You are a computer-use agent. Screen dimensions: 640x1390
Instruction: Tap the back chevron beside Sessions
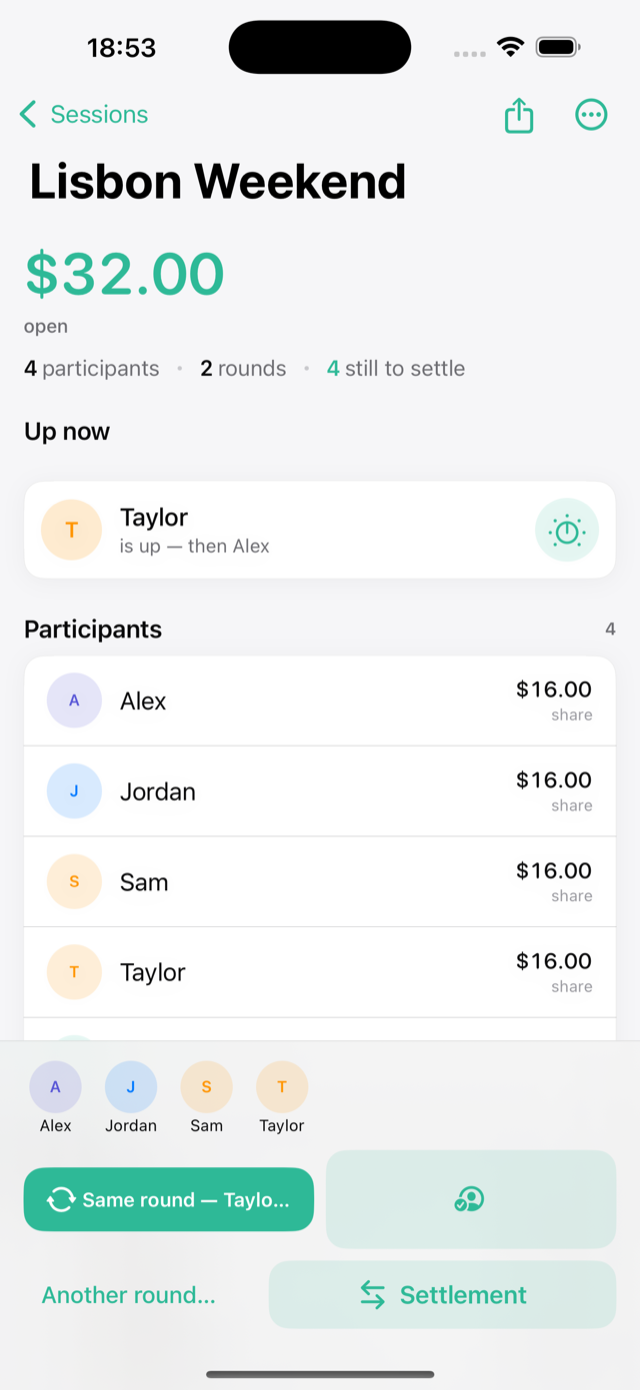pyautogui.click(x=28, y=115)
